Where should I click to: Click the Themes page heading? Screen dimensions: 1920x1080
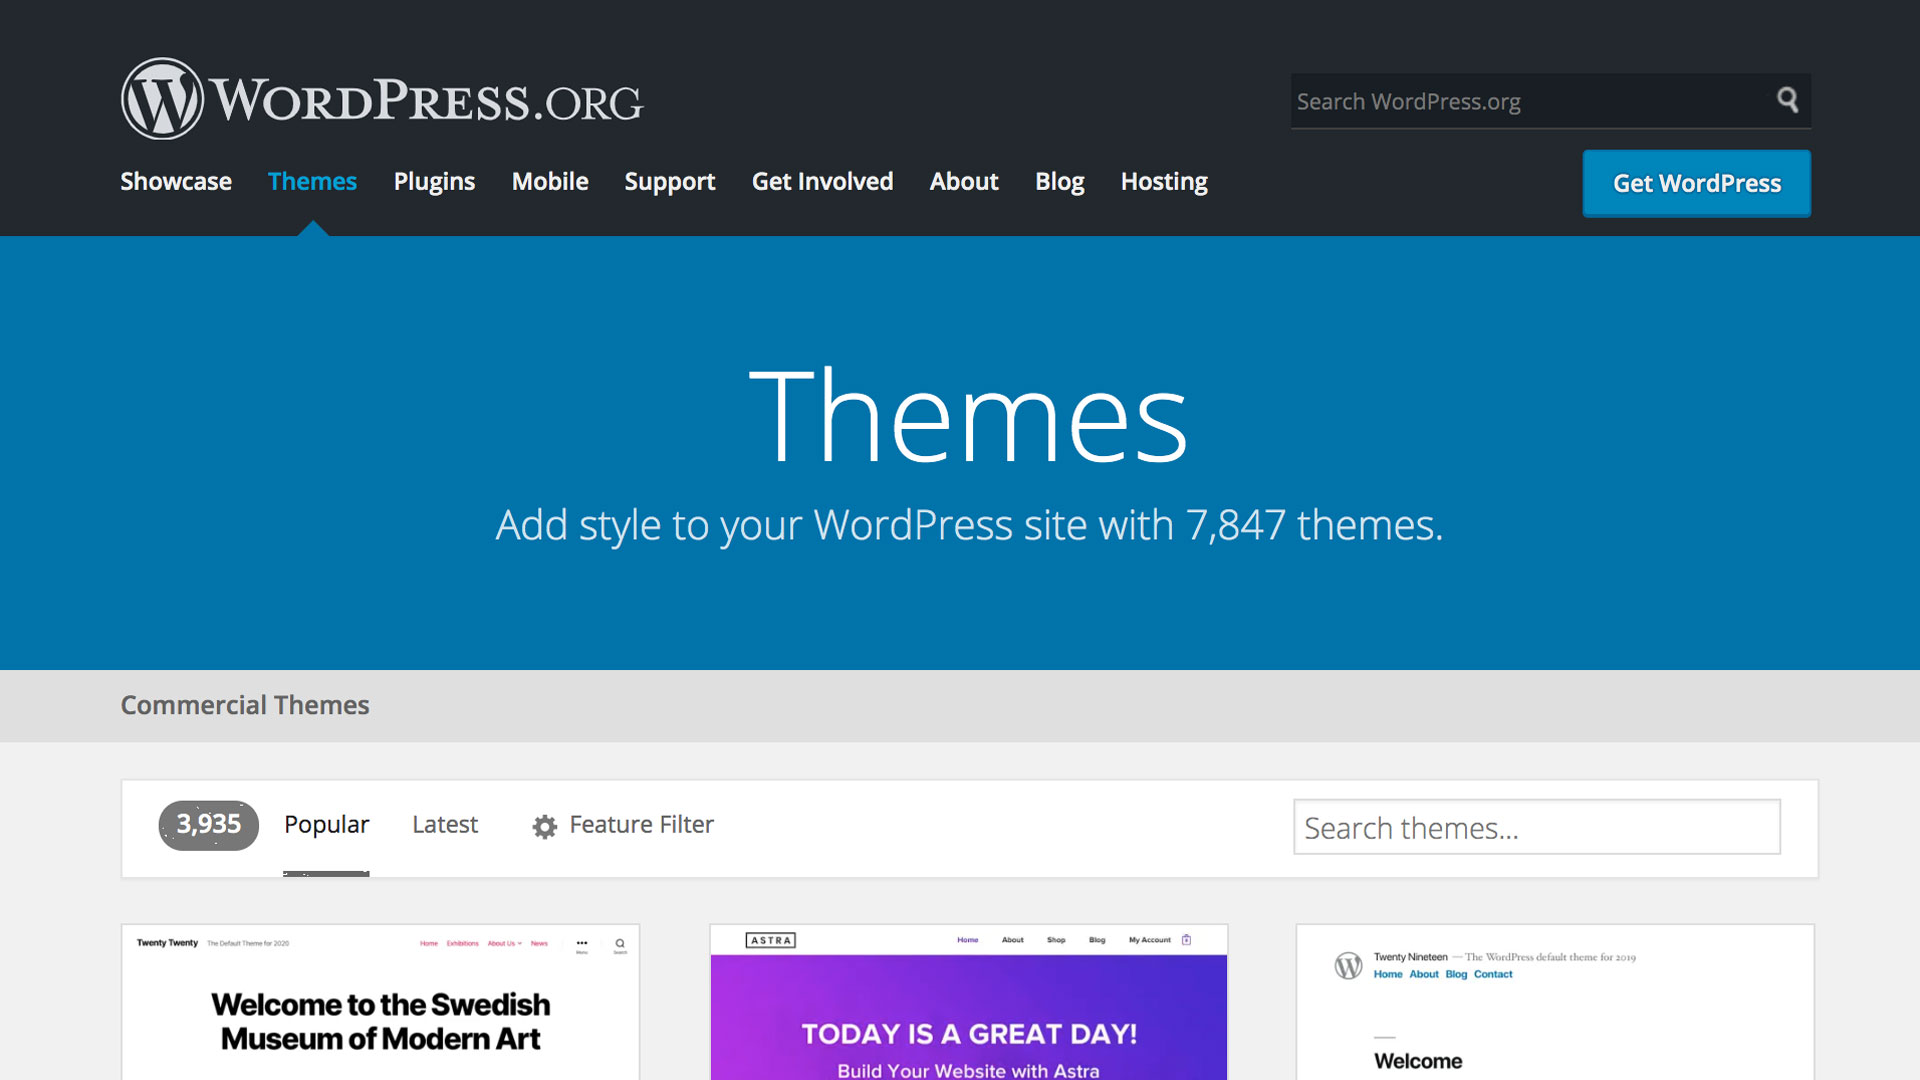click(968, 416)
